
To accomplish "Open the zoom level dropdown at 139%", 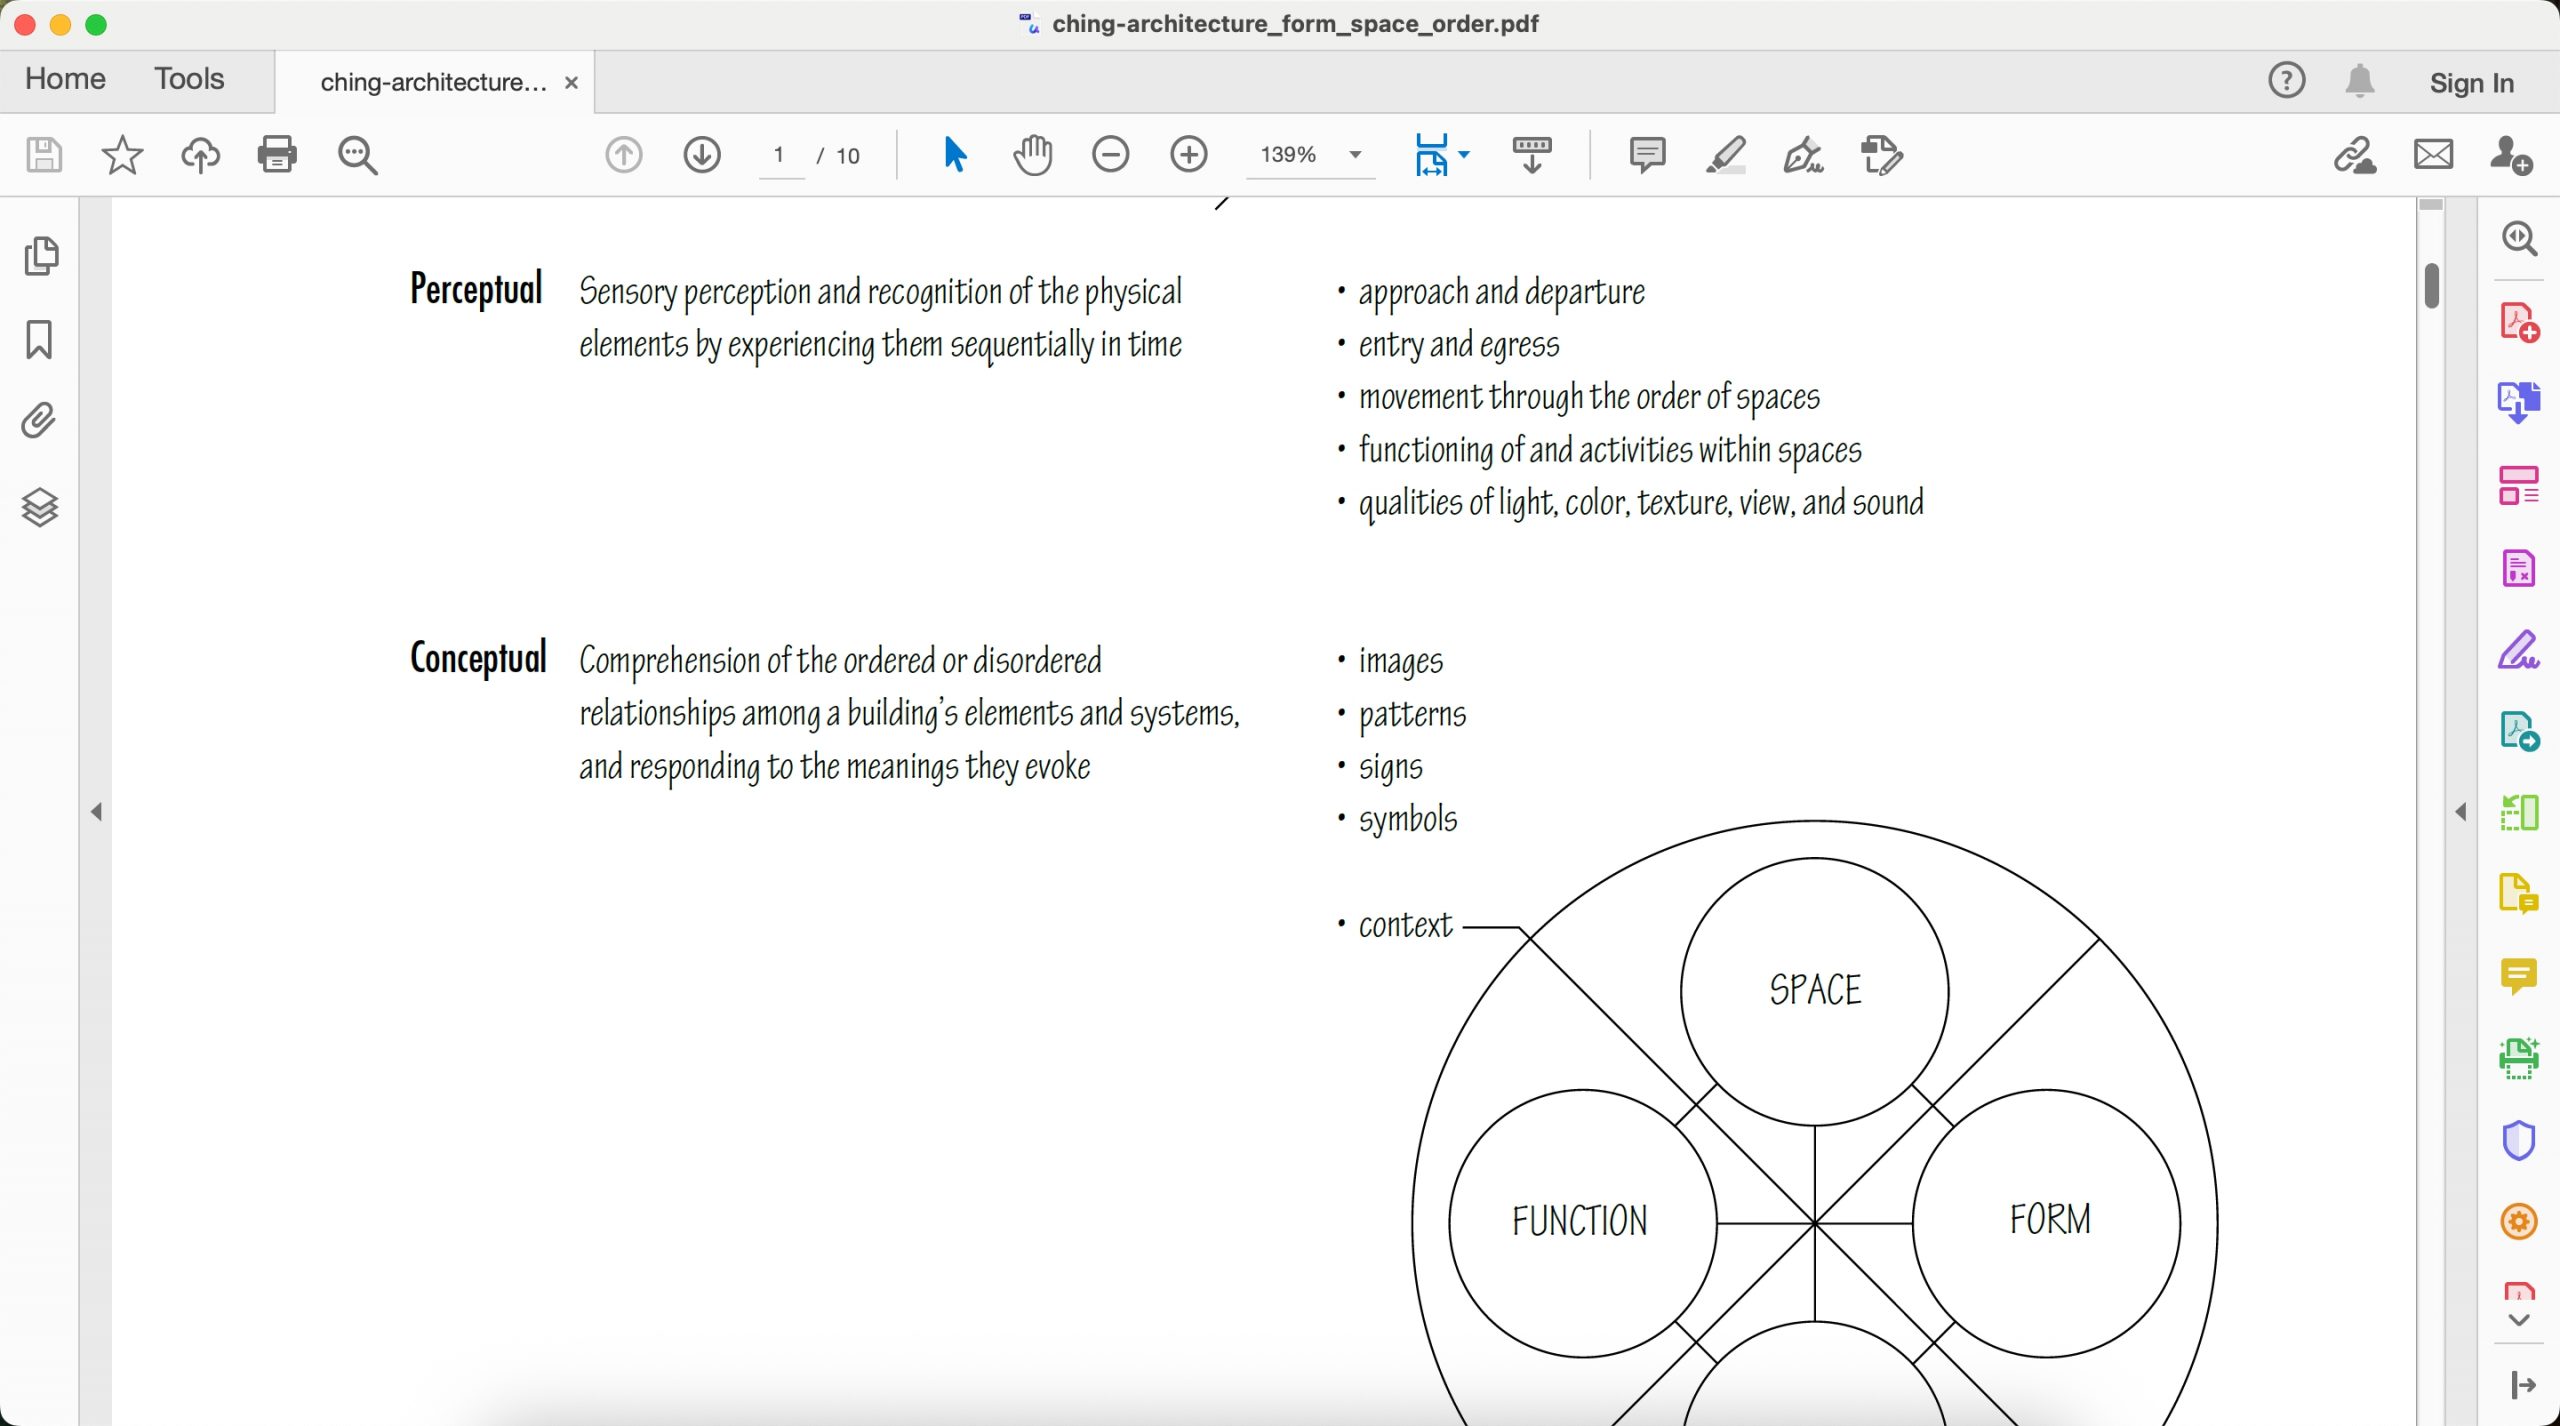I will click(1310, 155).
